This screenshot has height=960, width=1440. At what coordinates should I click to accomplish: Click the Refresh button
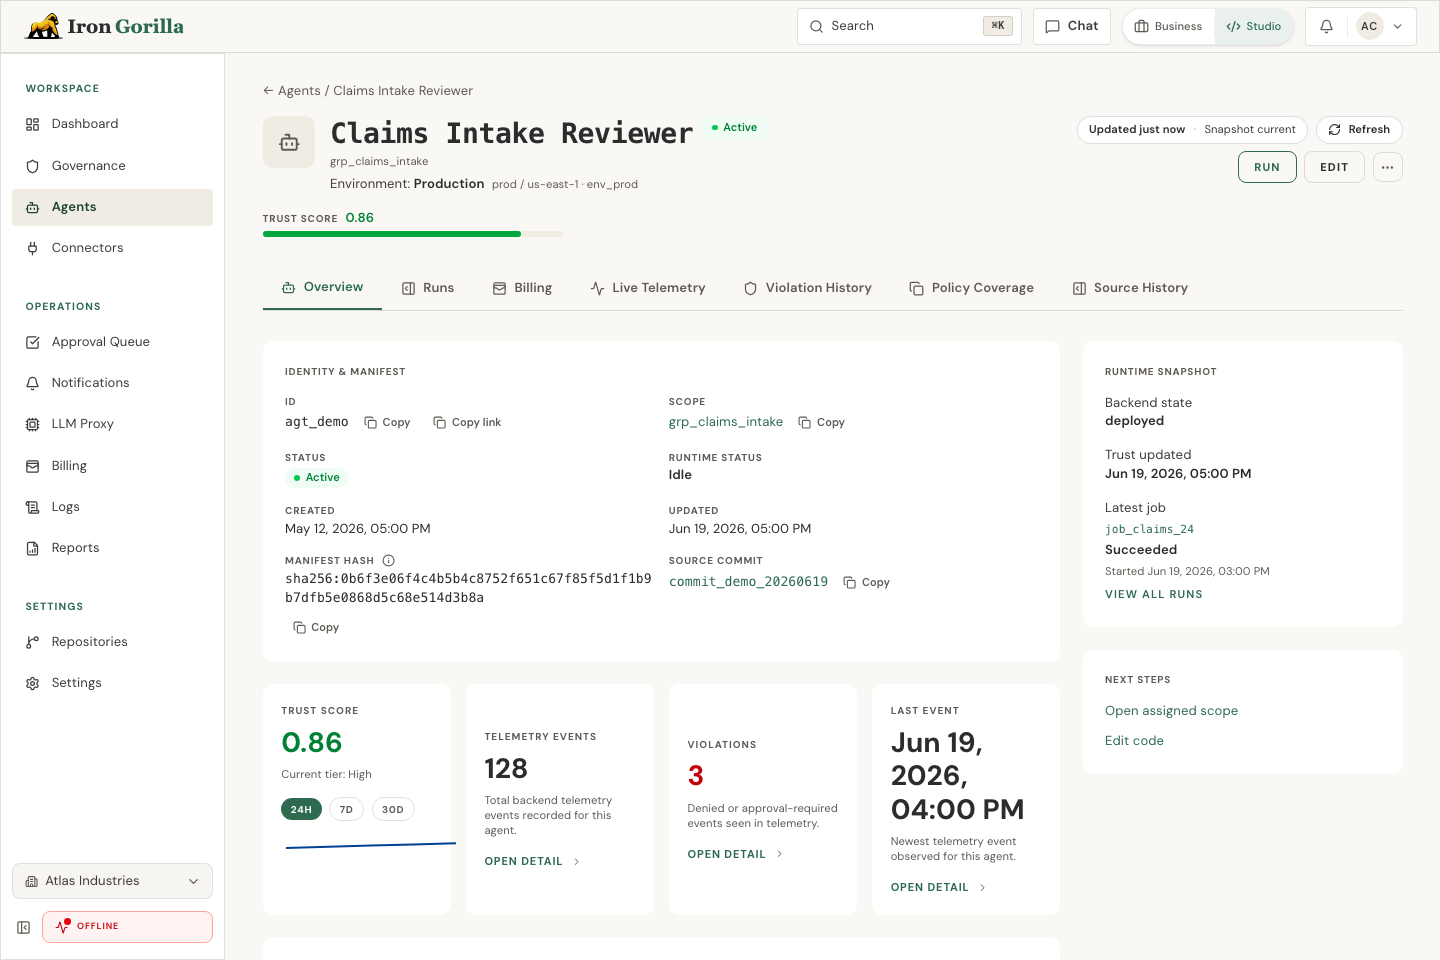tap(1359, 130)
